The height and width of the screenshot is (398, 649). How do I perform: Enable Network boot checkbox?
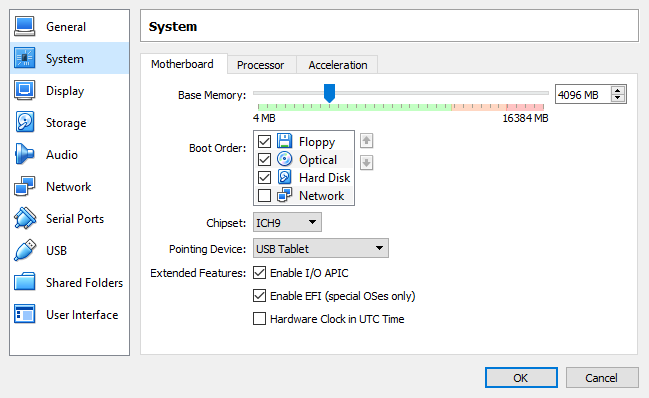coord(264,195)
